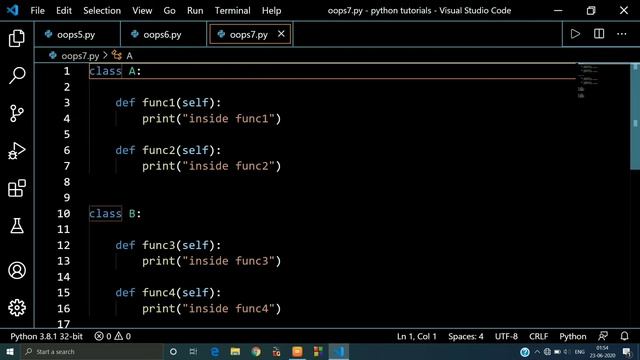Run Python file with the play button

[x=575, y=34]
